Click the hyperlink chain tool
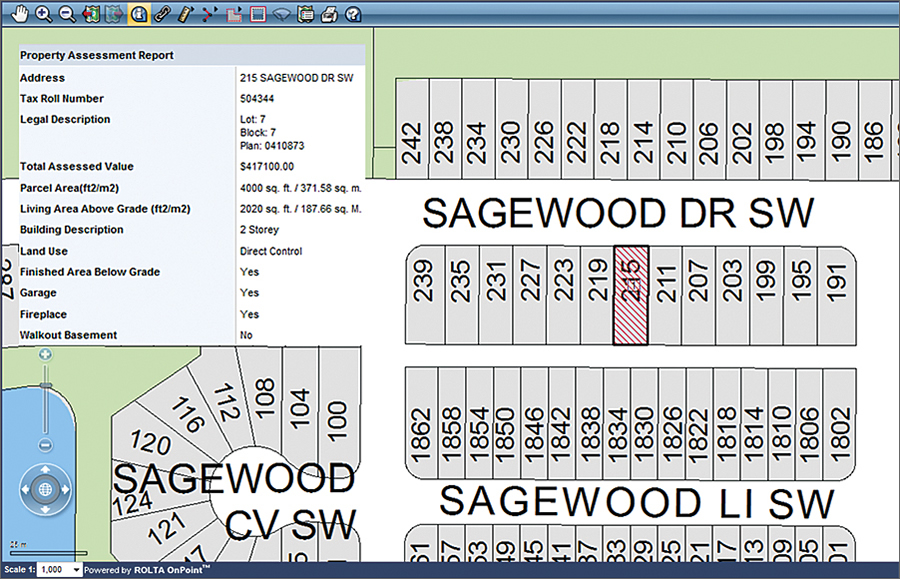The height and width of the screenshot is (579, 900). pyautogui.click(x=162, y=14)
